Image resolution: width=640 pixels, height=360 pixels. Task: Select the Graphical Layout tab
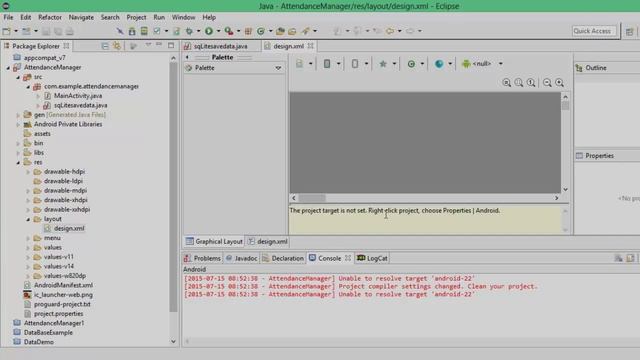pyautogui.click(x=214, y=242)
